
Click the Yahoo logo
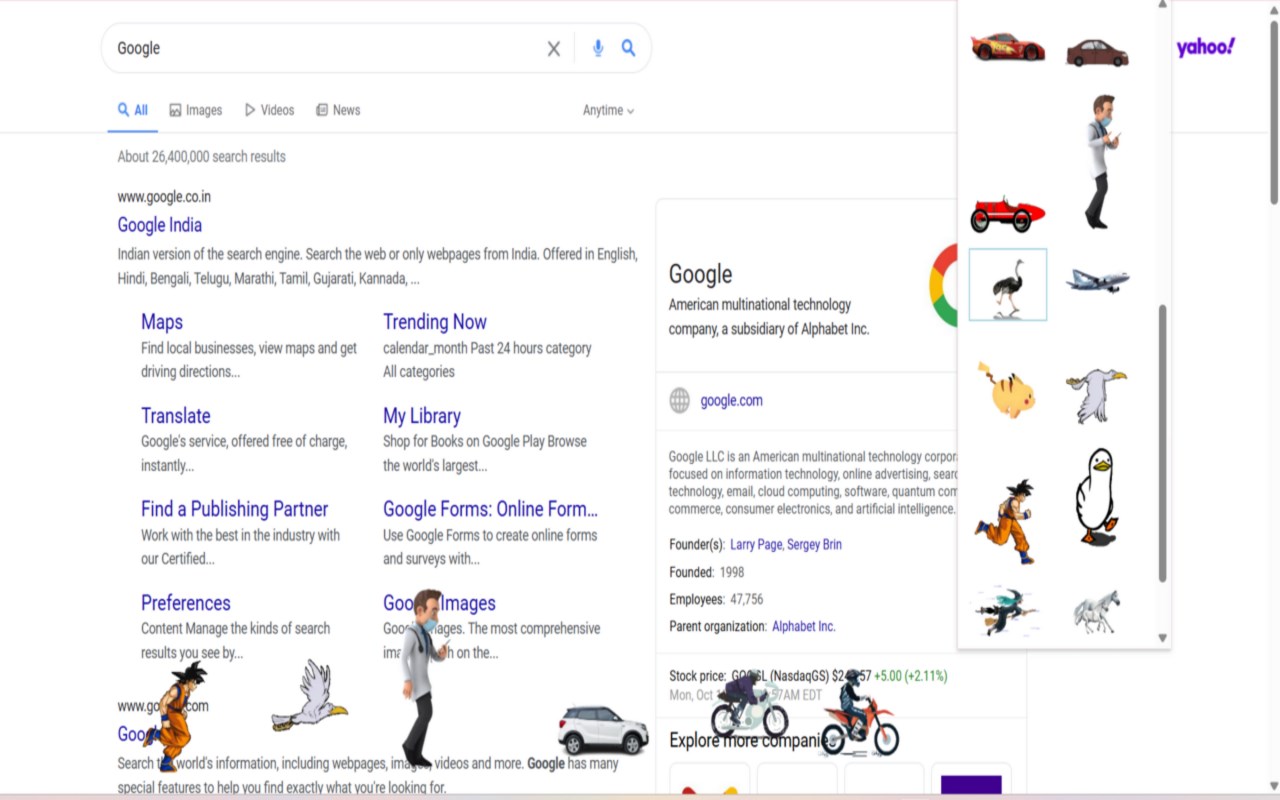[1205, 47]
